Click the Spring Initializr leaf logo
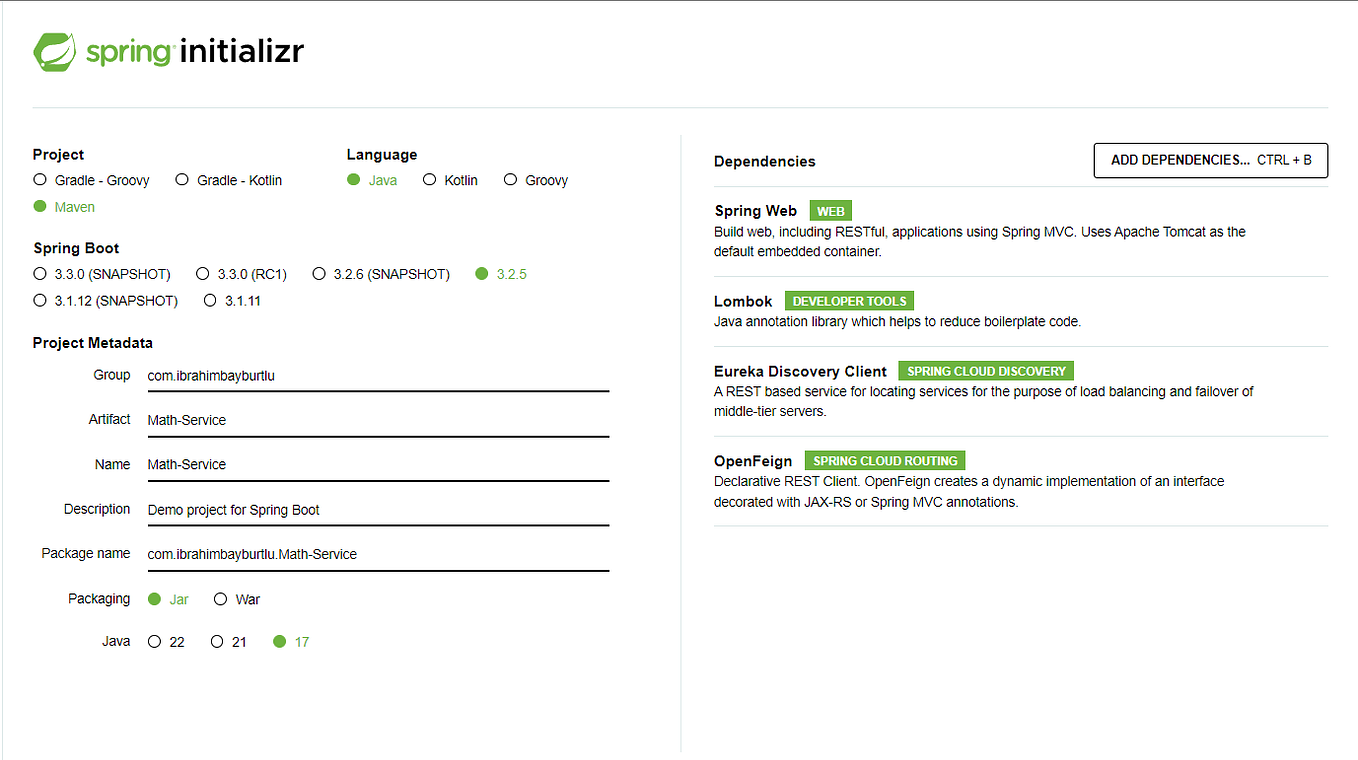This screenshot has height=760, width=1358. 55,51
